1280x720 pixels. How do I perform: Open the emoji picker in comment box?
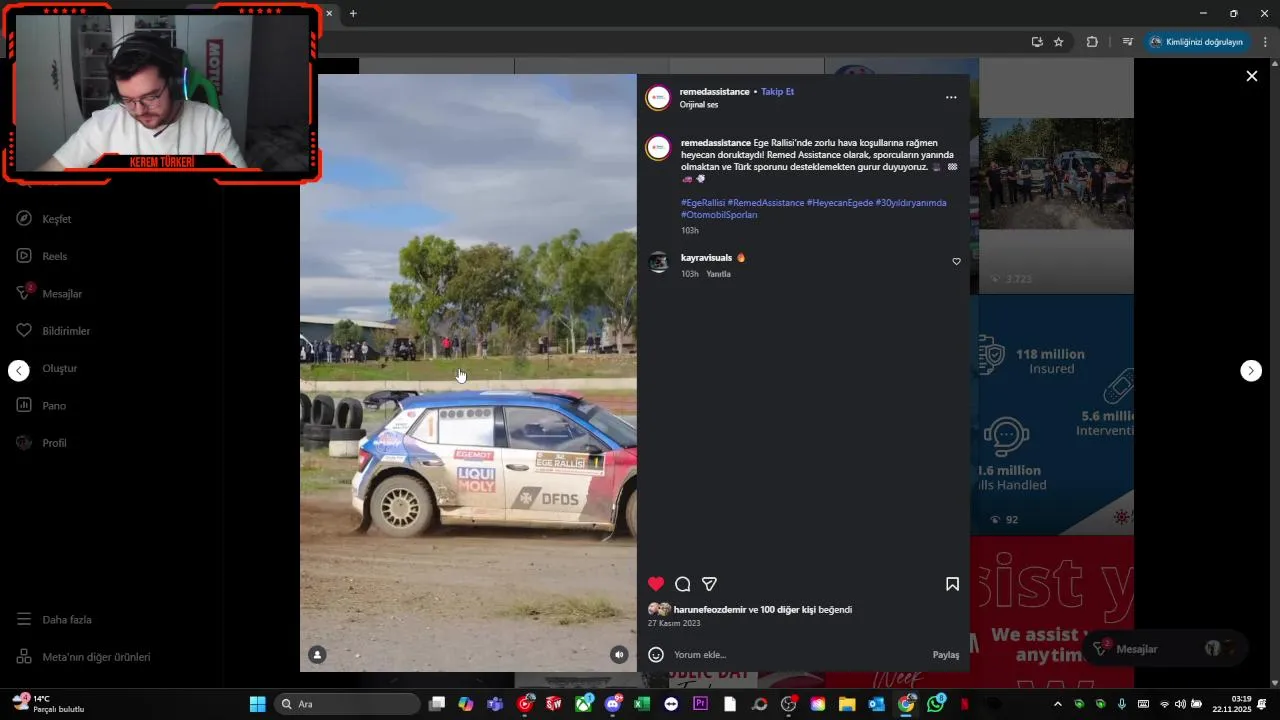[x=656, y=655]
